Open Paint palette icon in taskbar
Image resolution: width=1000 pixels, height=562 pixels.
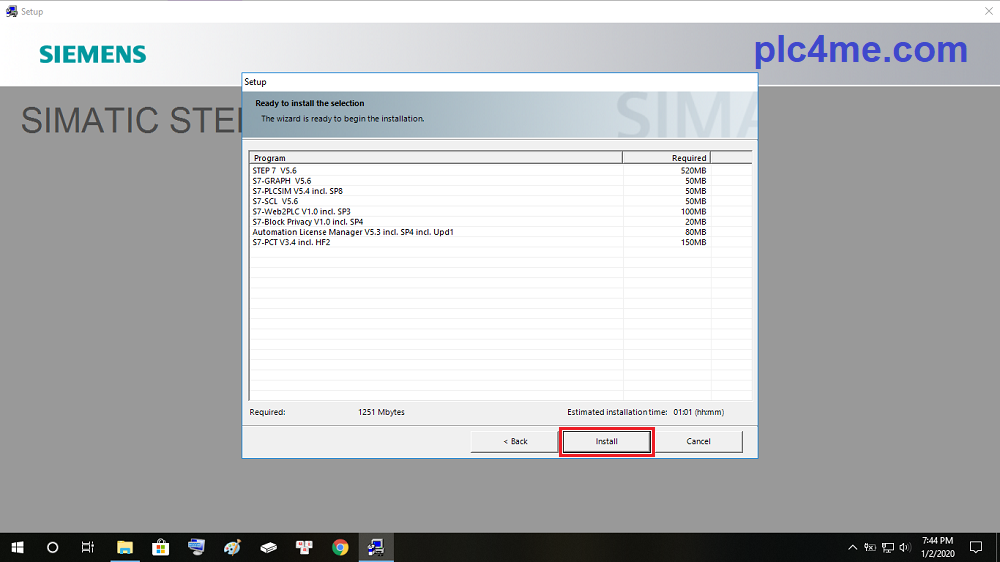point(232,547)
